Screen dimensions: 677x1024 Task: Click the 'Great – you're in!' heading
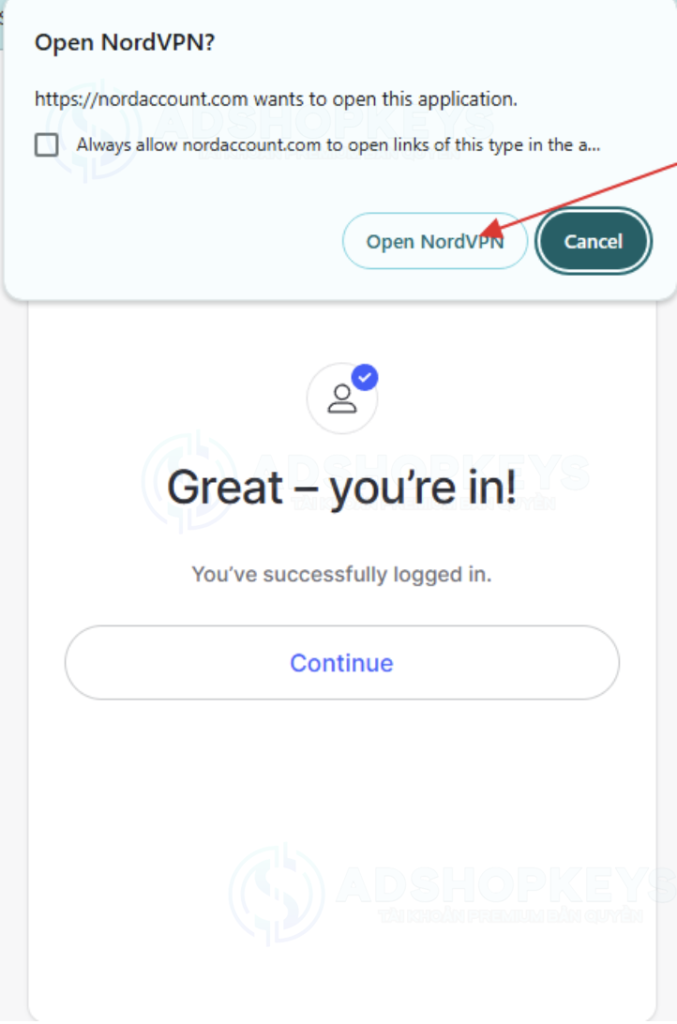[x=341, y=488]
